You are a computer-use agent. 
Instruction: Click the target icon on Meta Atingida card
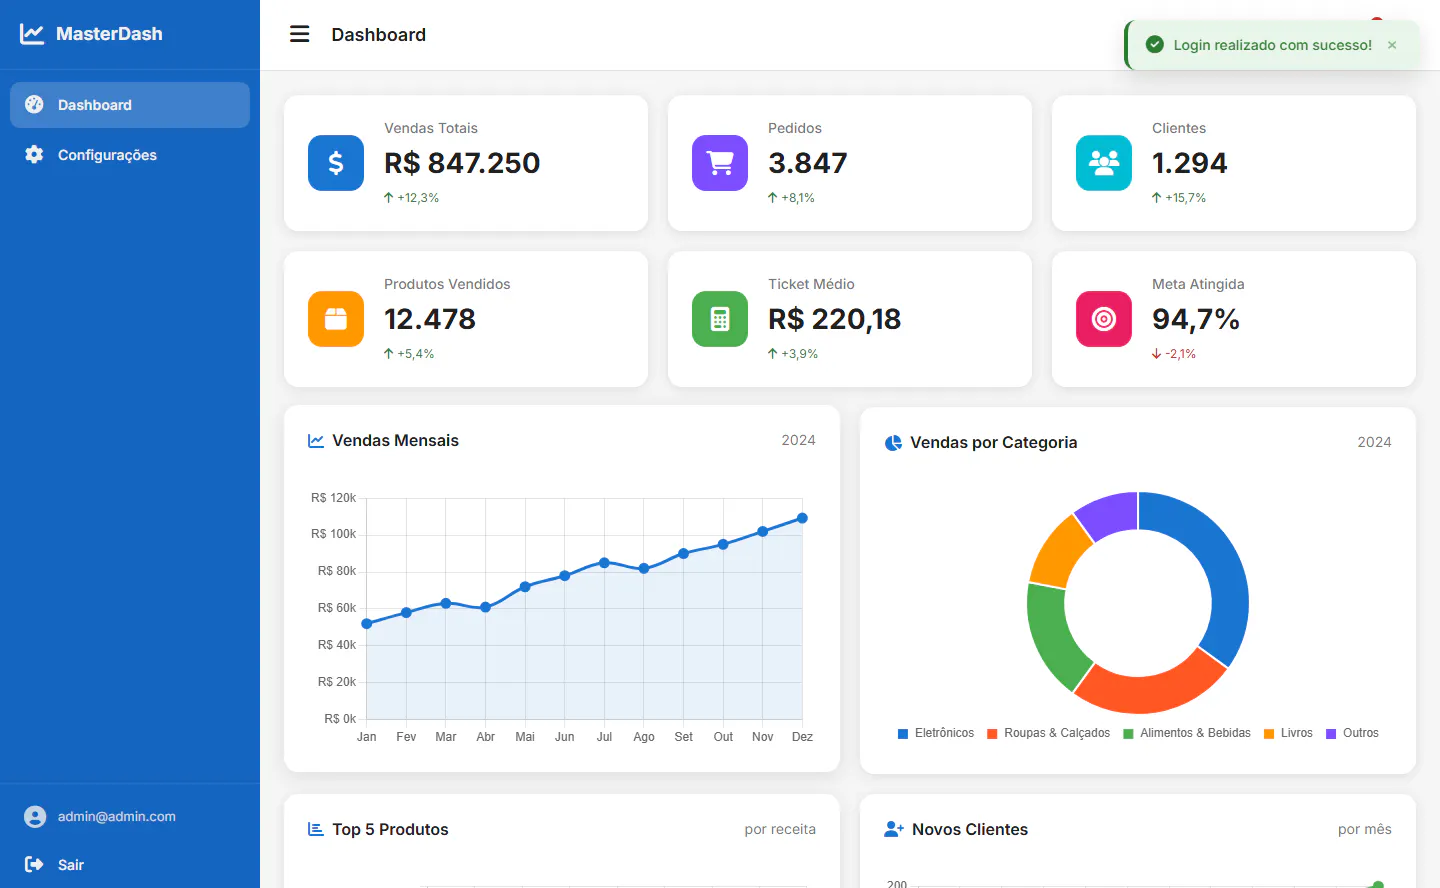tap(1104, 319)
